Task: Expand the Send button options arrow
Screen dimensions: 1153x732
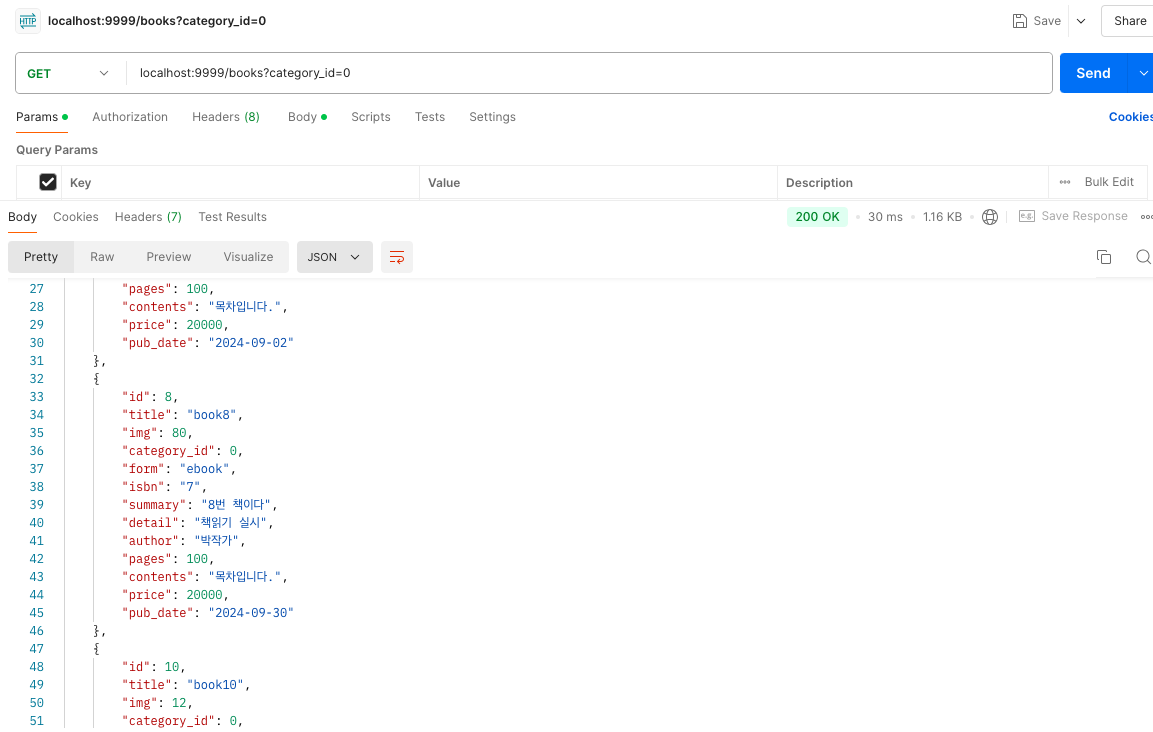Action: point(1143,73)
